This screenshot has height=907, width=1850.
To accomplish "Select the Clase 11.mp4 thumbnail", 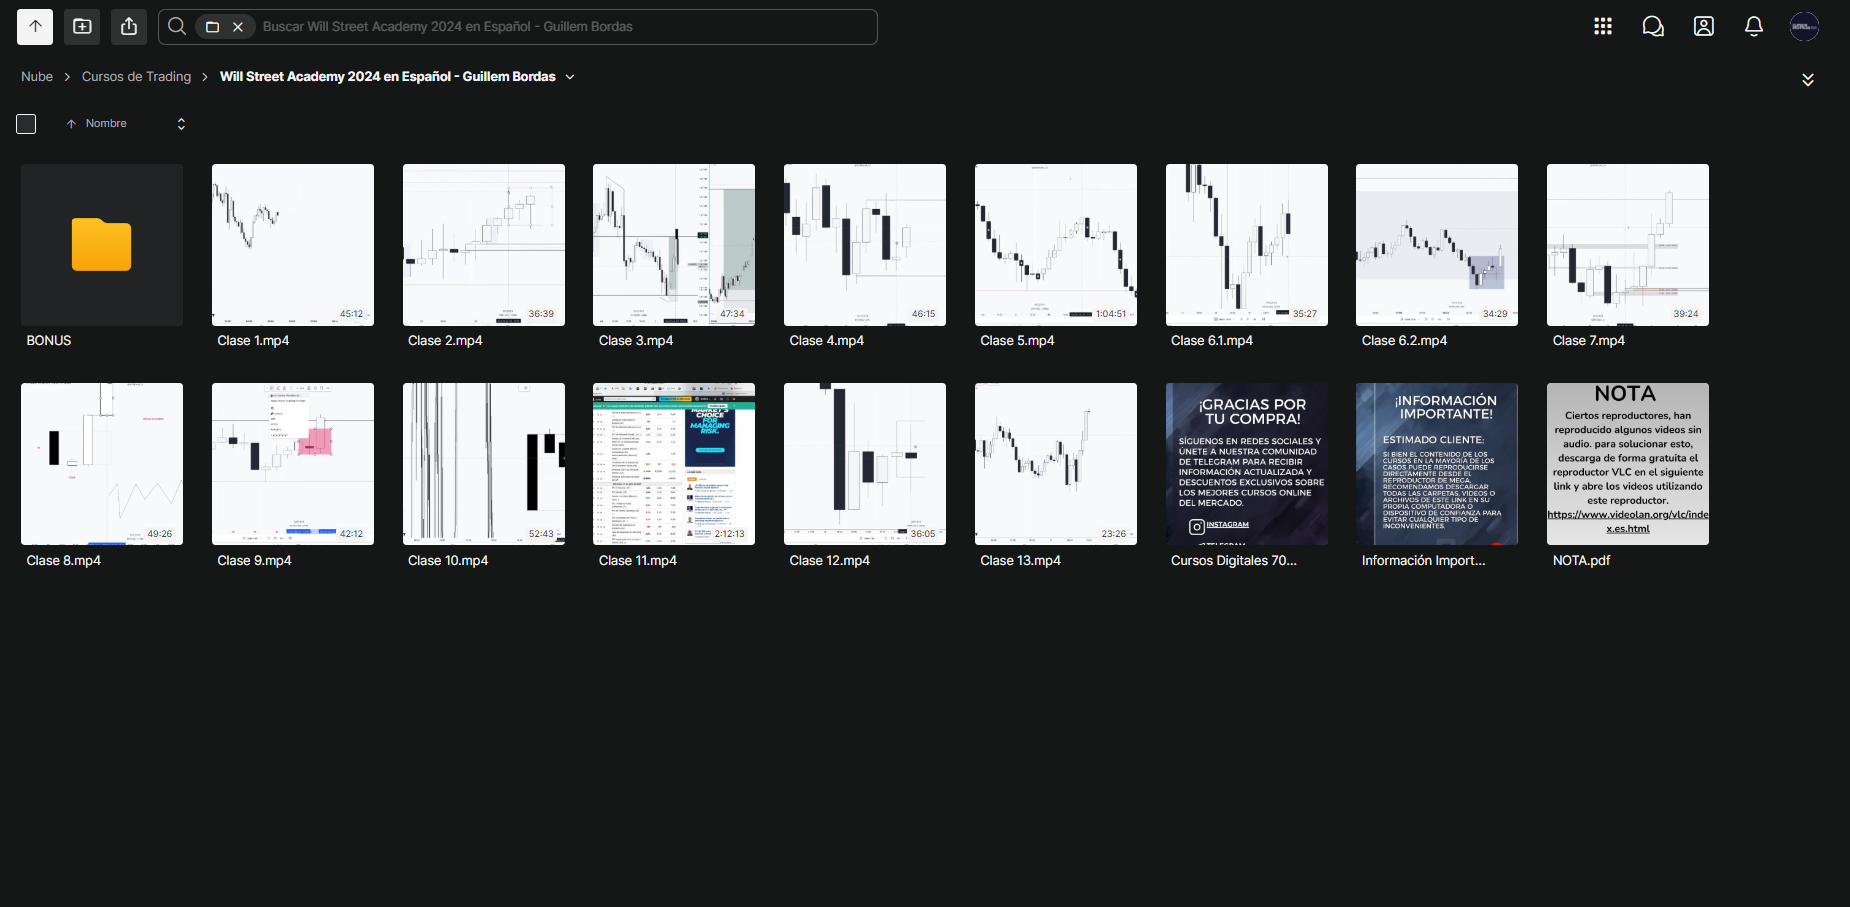I will [x=674, y=464].
